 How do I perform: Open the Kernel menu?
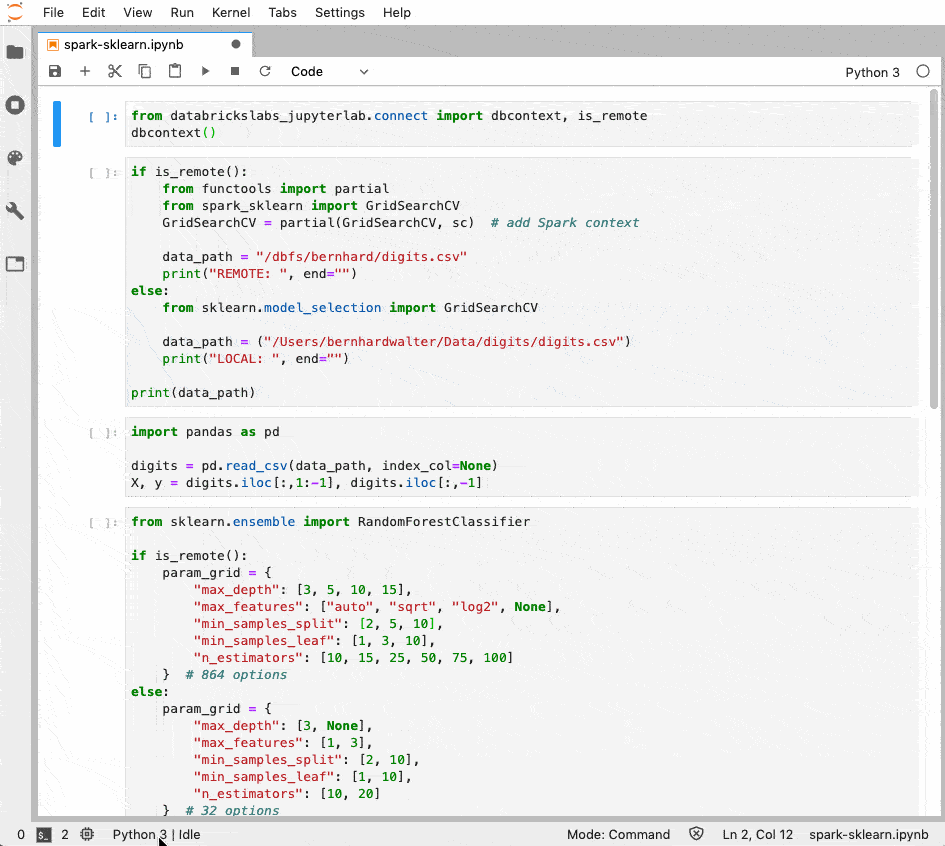[231, 13]
